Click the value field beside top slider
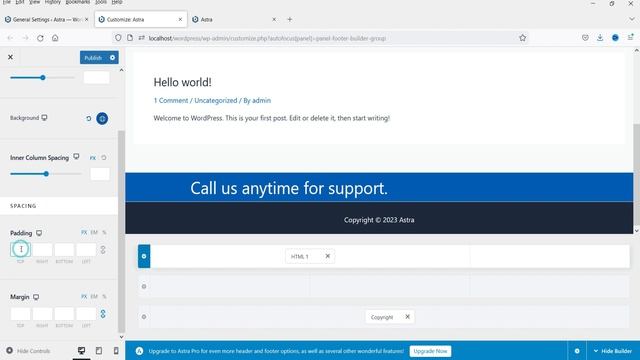The height and width of the screenshot is (360, 640). [x=97, y=78]
